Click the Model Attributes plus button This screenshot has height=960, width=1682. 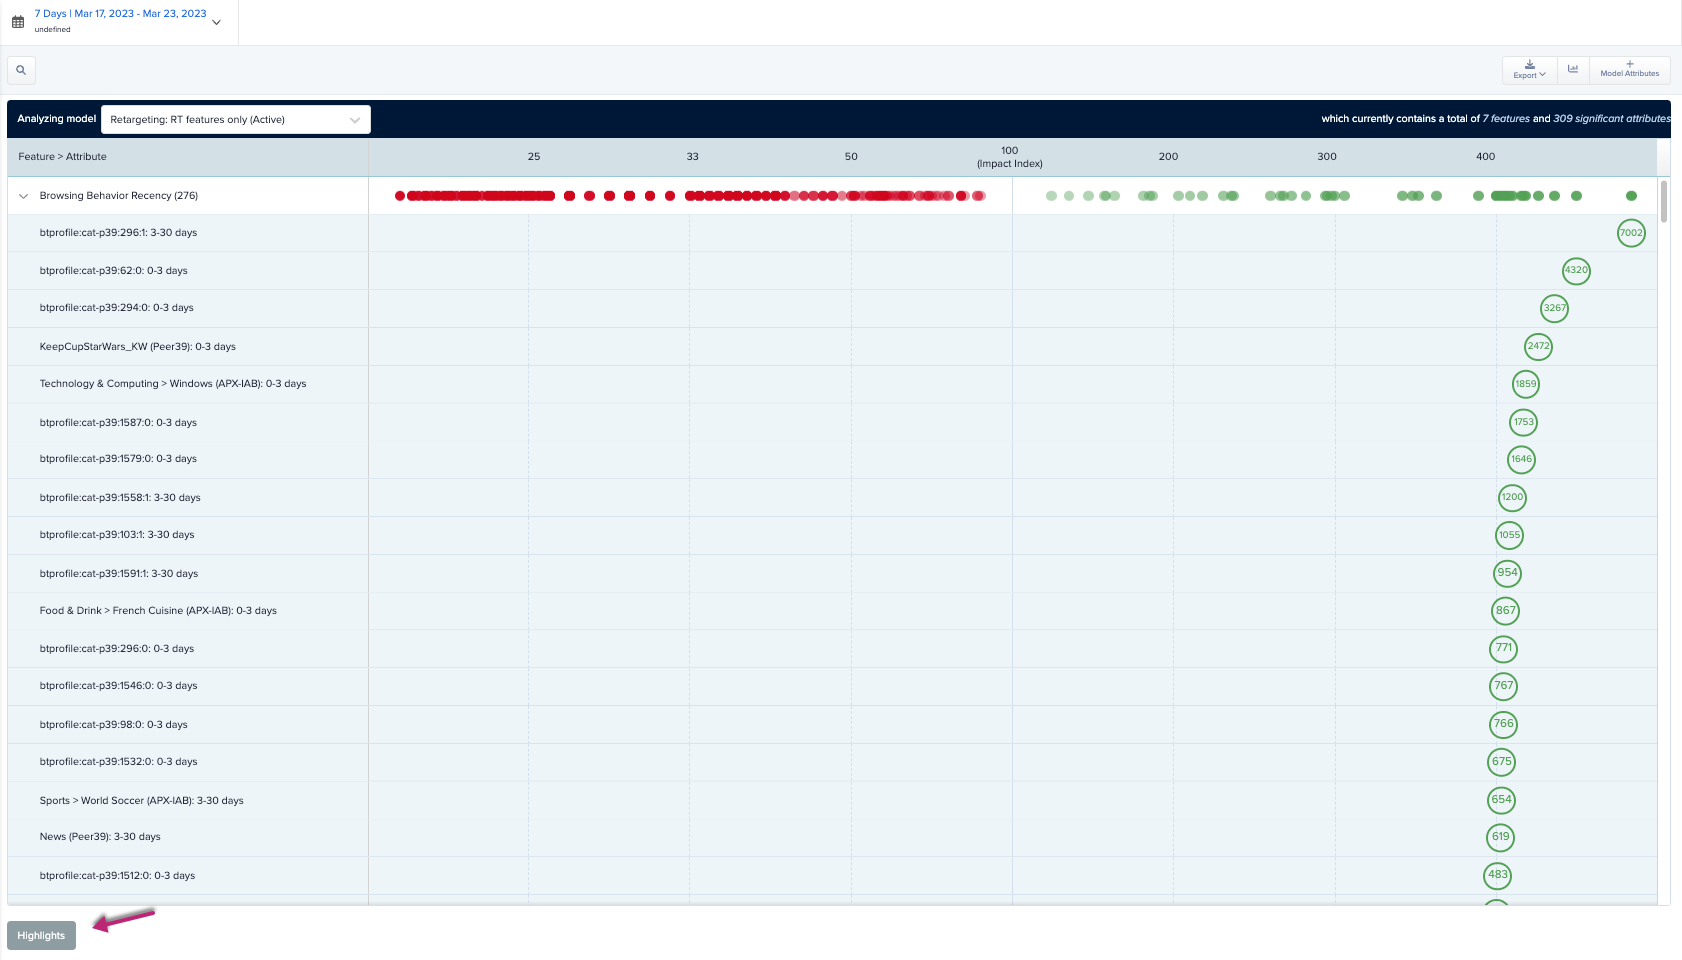pos(1629,70)
